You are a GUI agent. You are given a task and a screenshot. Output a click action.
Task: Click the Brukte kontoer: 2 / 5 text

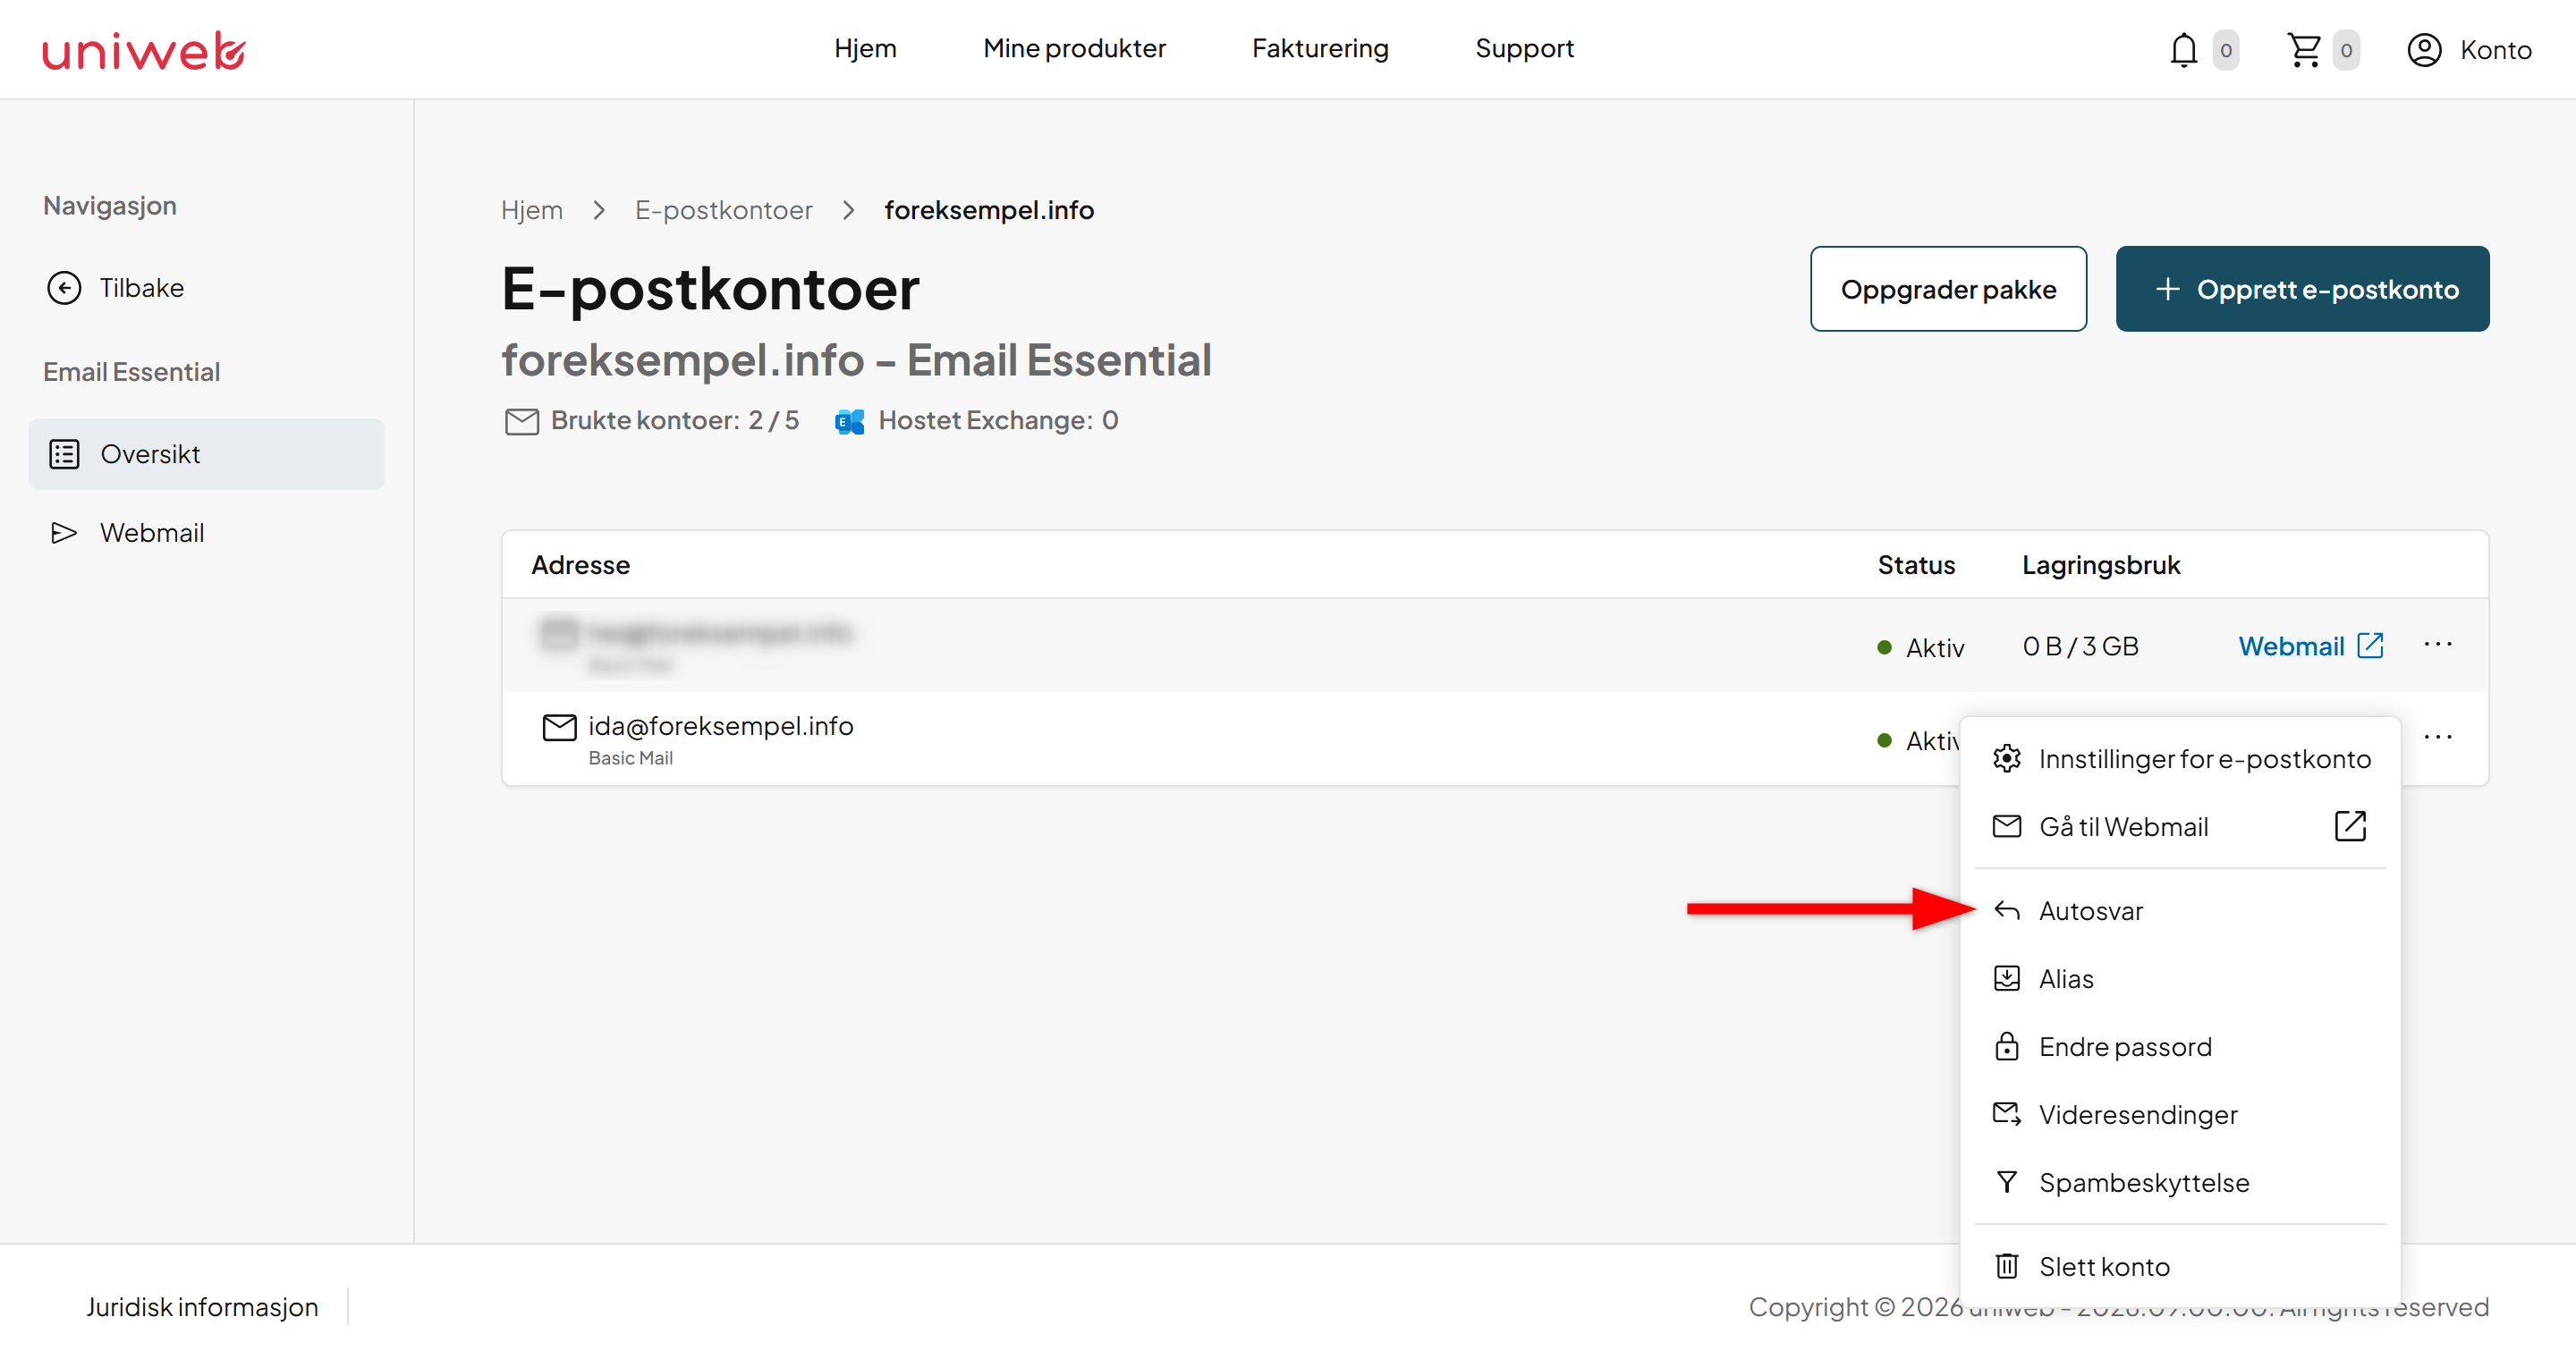(675, 420)
